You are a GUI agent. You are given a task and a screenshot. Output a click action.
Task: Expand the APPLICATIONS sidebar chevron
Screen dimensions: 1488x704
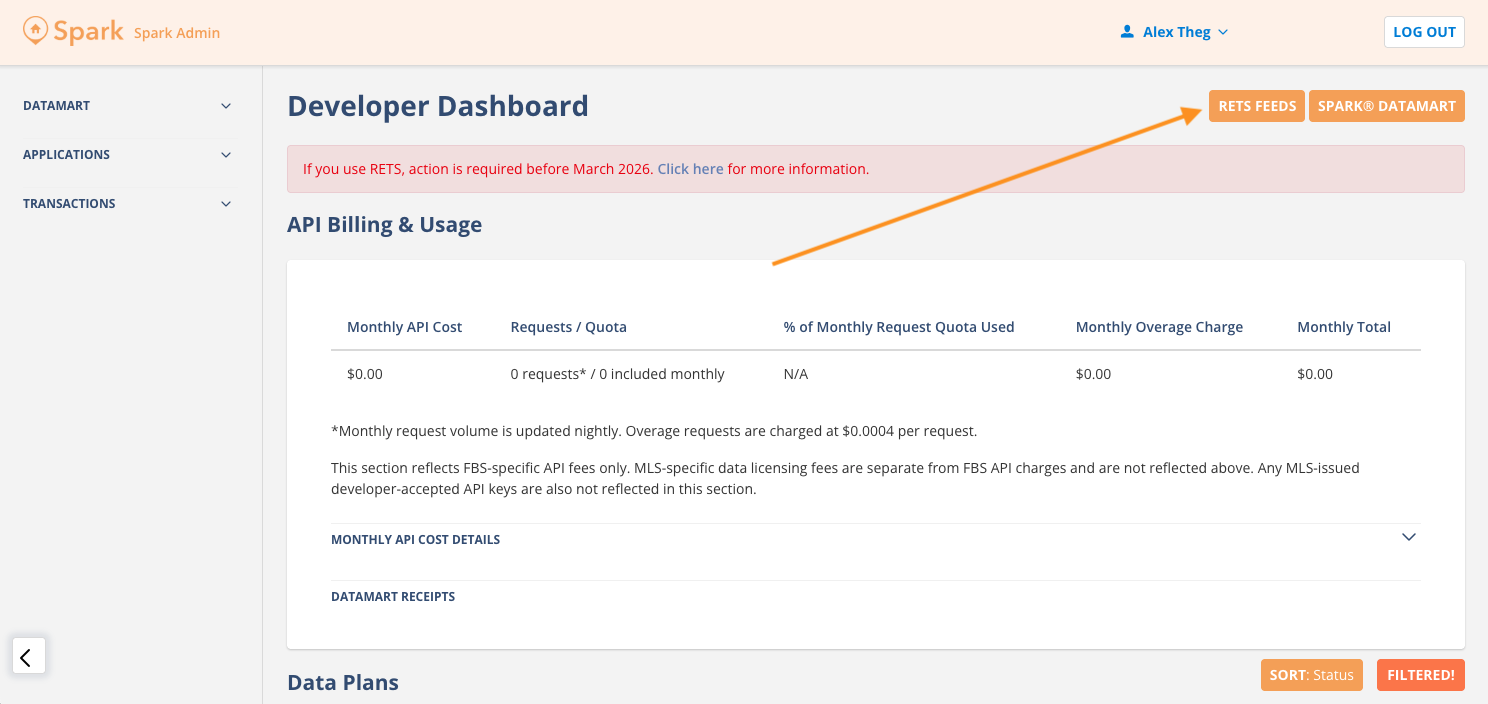point(226,155)
